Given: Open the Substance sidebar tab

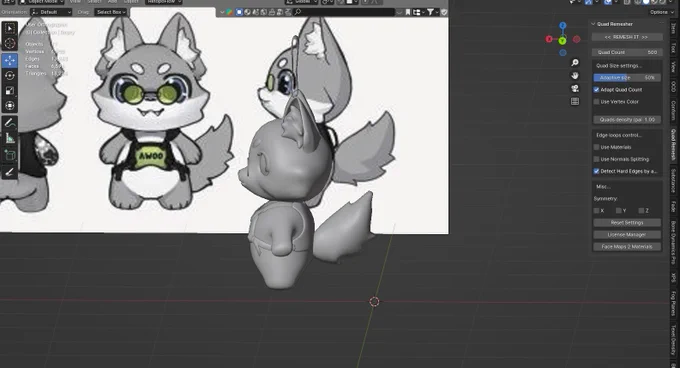Looking at the screenshot, I should (x=673, y=181).
